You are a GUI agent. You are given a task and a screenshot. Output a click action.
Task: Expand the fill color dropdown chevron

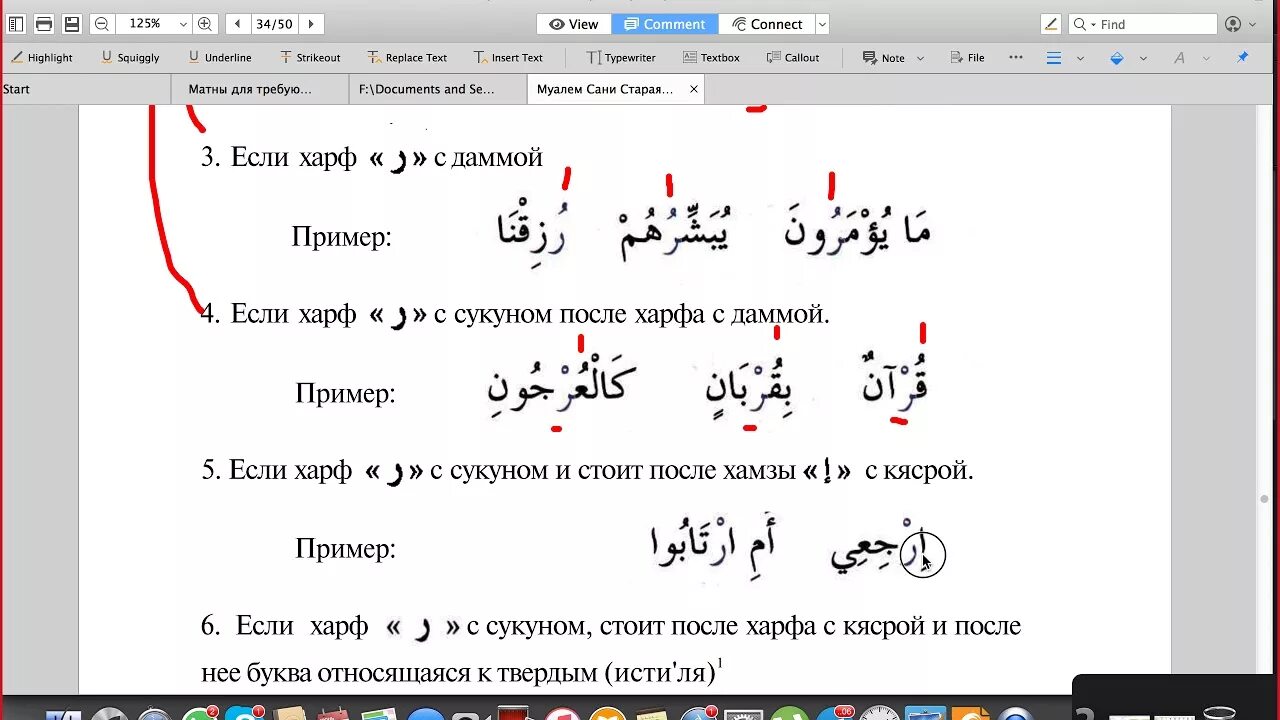1144,58
